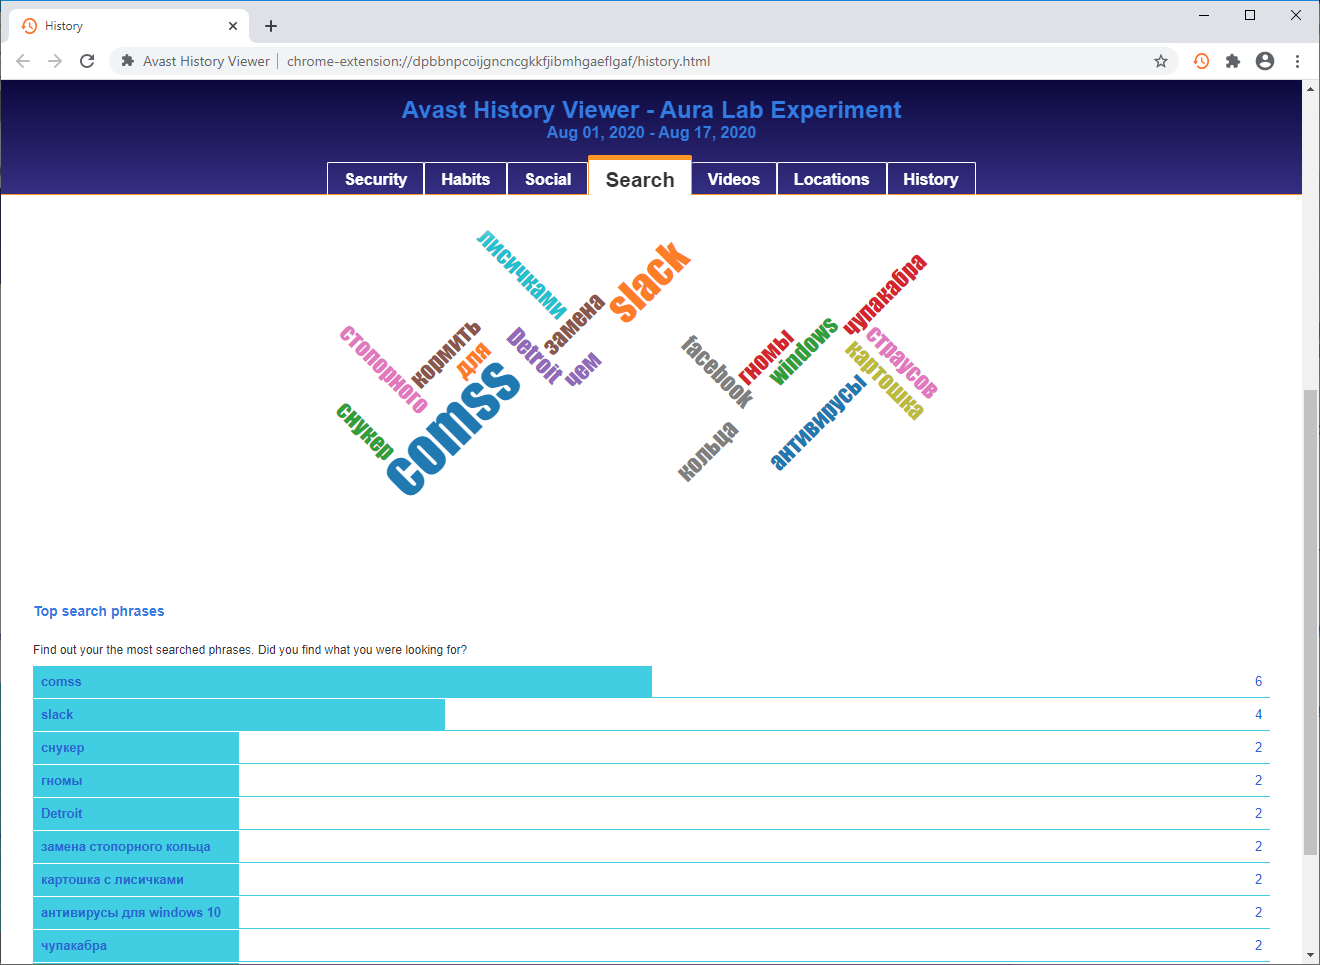Click the extension puzzle icon in address bar
Screen dimensions: 1320x965
(x=128, y=61)
